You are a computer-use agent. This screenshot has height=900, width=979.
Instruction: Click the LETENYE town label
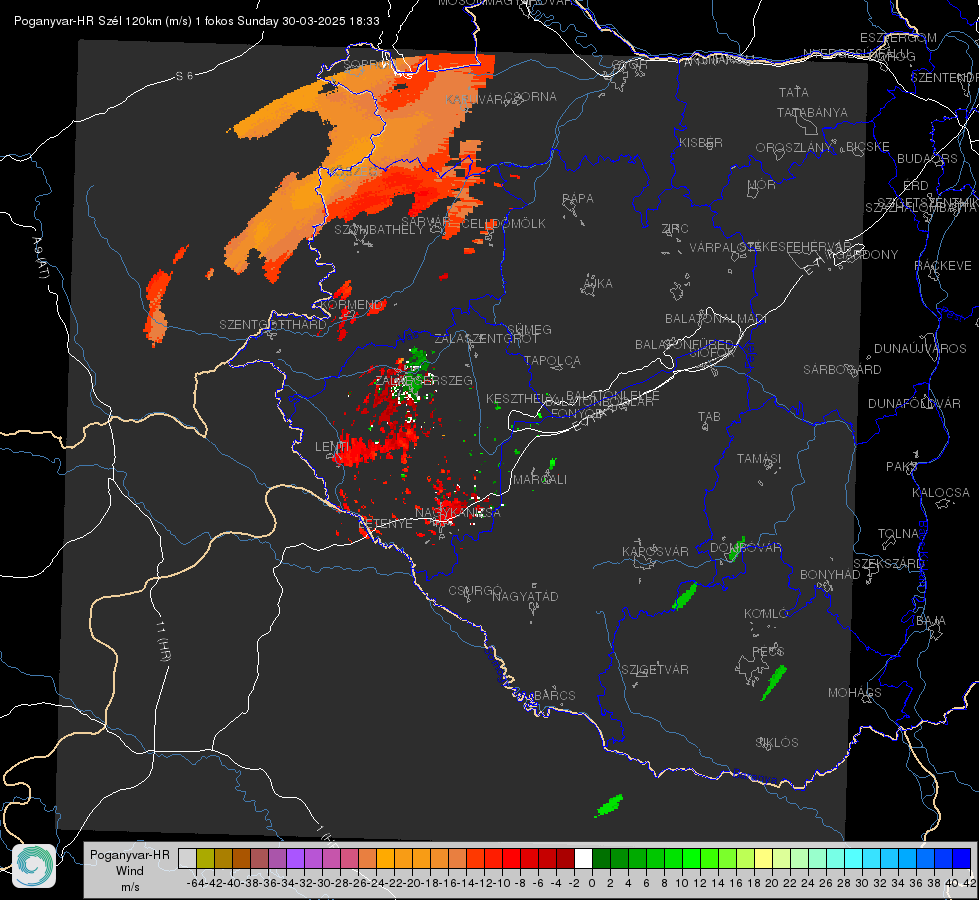tap(386, 523)
